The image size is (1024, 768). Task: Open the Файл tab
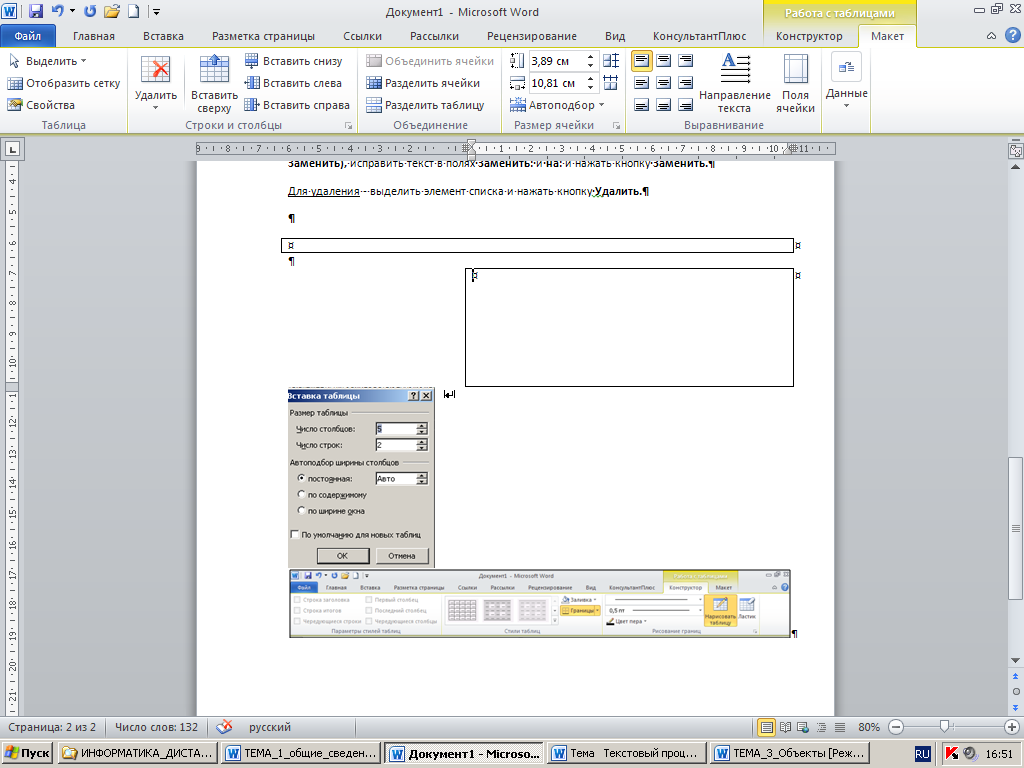tap(28, 36)
